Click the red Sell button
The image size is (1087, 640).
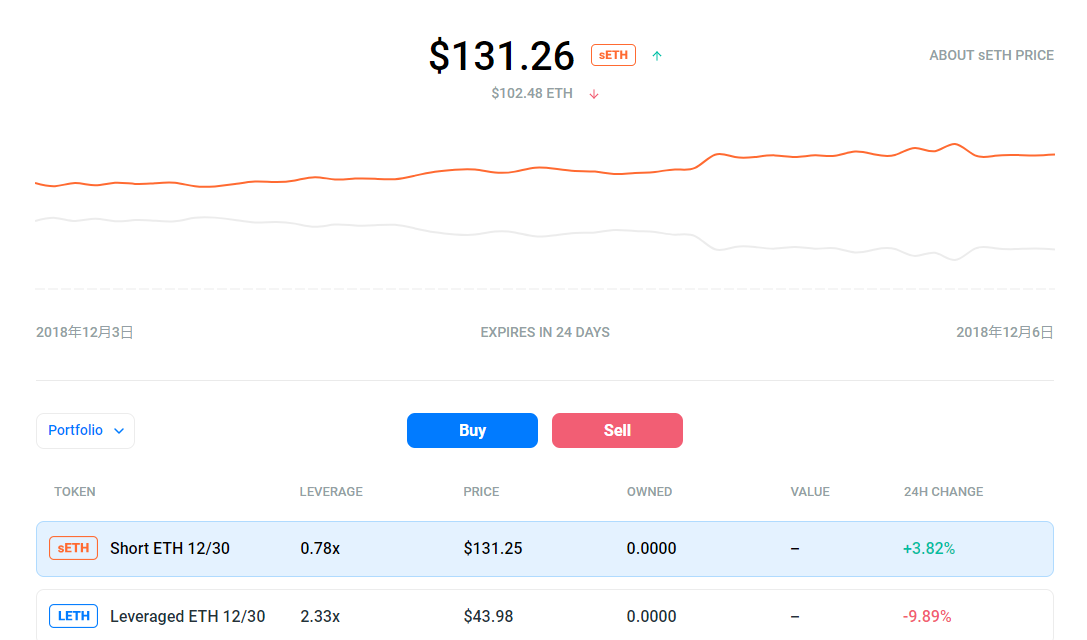point(617,431)
